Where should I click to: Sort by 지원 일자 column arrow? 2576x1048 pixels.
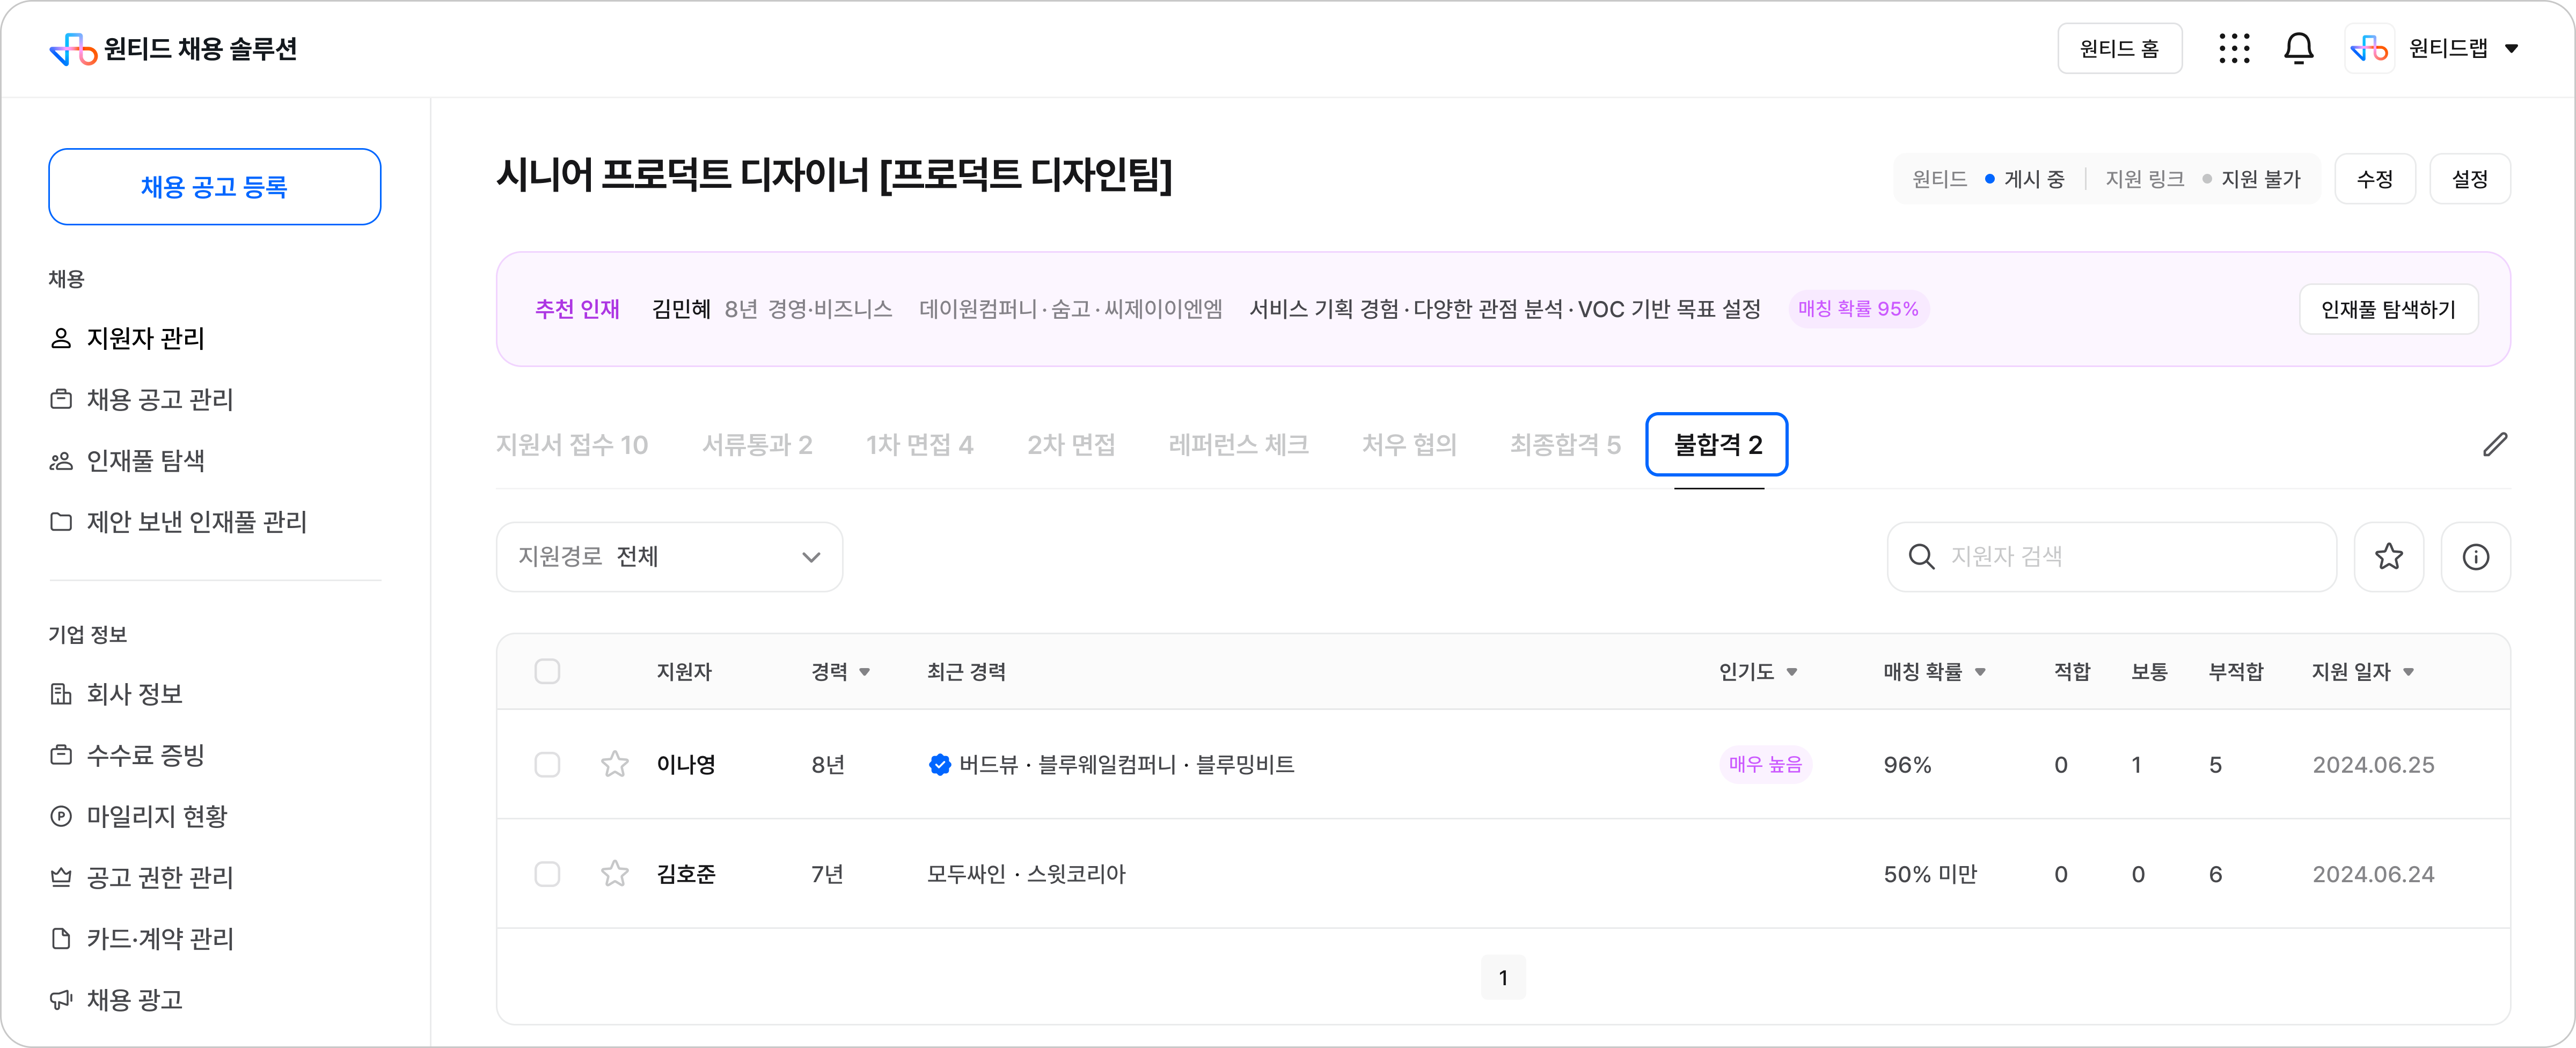[2408, 672]
